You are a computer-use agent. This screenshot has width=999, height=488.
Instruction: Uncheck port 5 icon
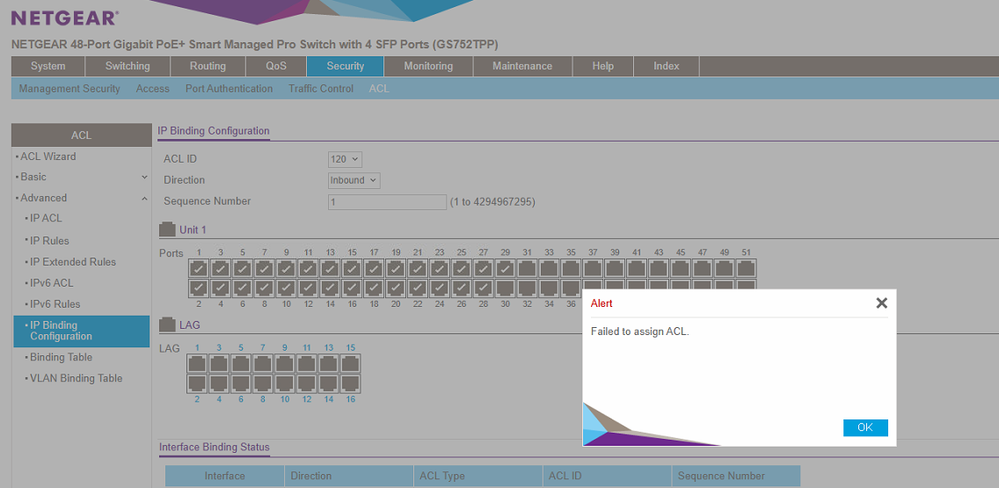pyautogui.click(x=242, y=268)
